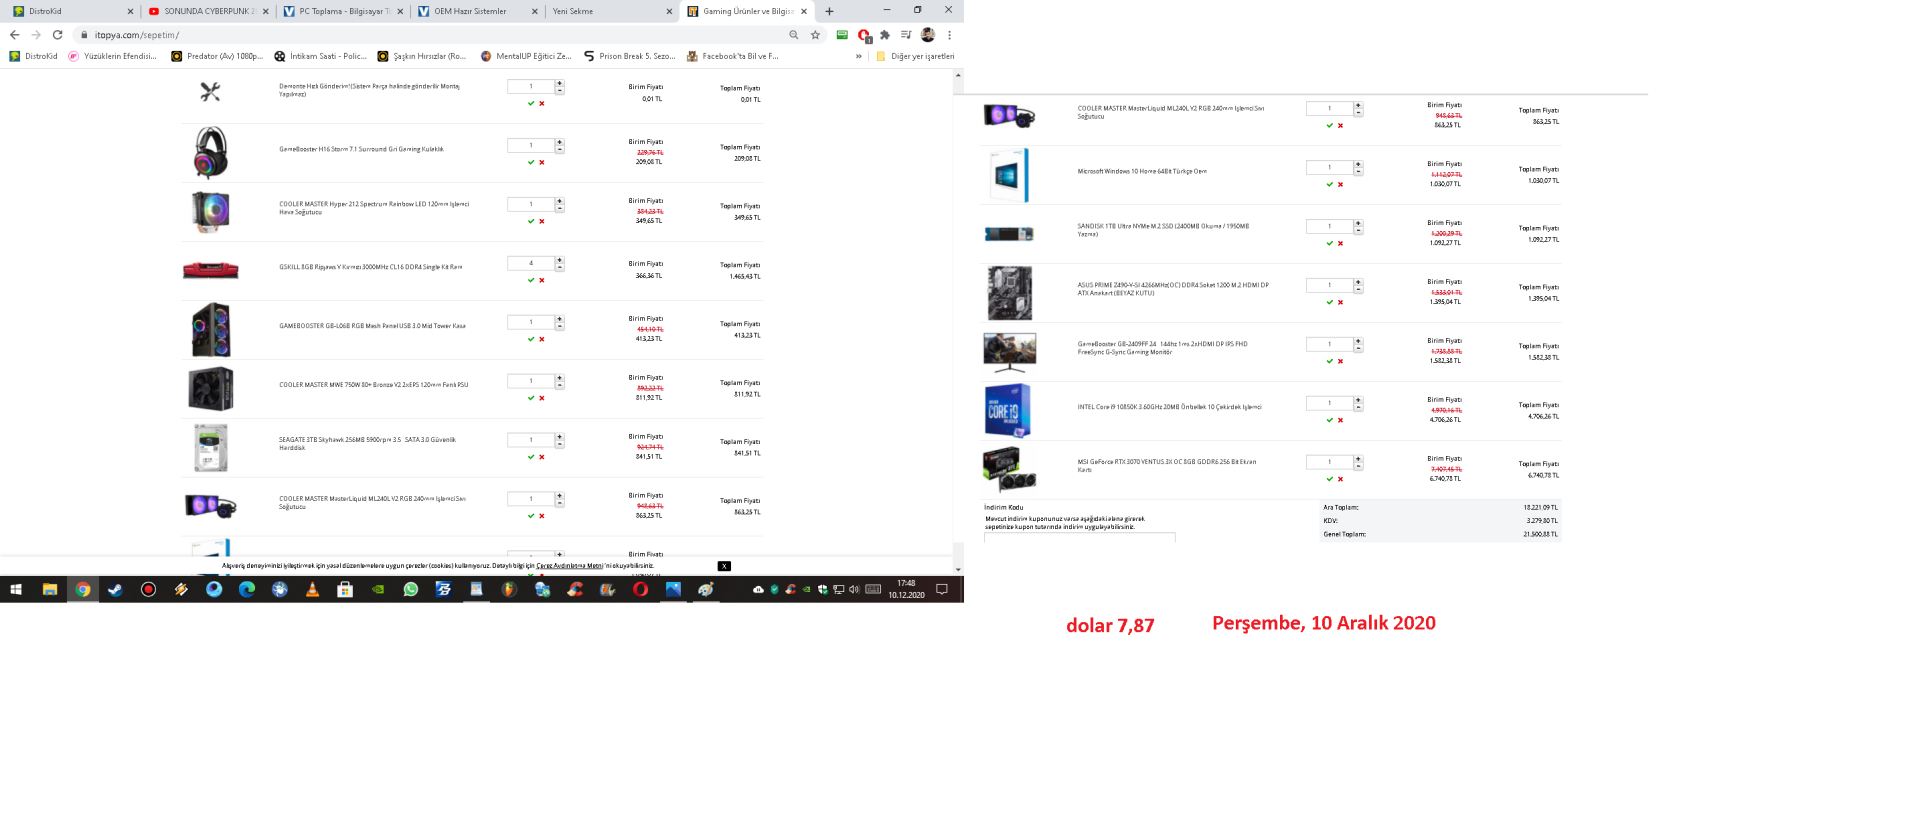Decrease quantity of GameBooster H16 headset
1920x821 pixels.
tap(560, 149)
